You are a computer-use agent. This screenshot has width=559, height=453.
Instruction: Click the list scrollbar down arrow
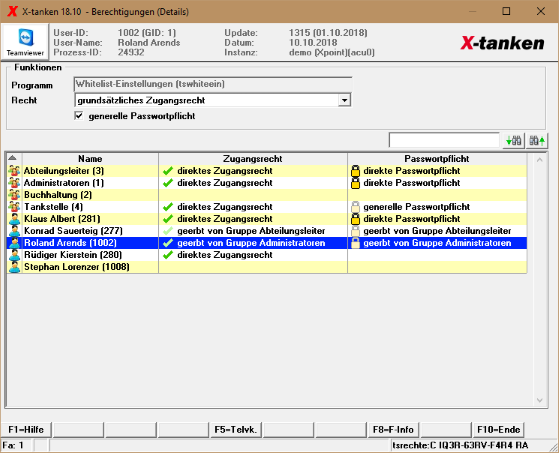539,400
